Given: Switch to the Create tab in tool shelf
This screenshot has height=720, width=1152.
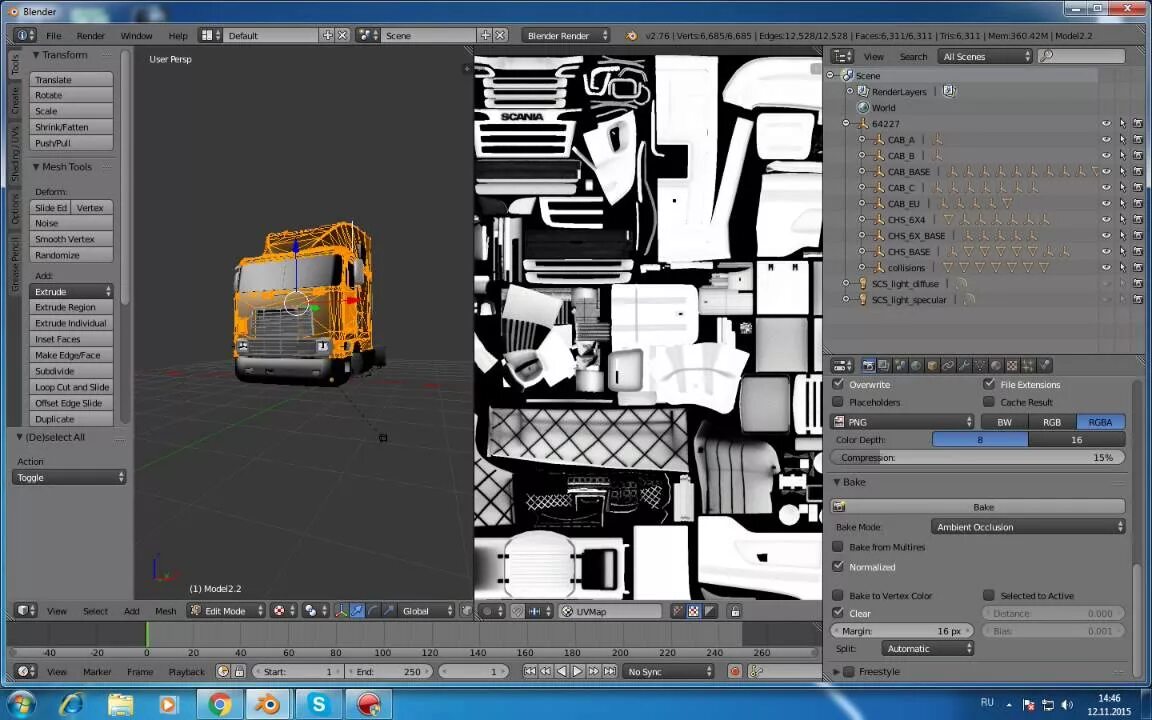Looking at the screenshot, I should [14, 101].
